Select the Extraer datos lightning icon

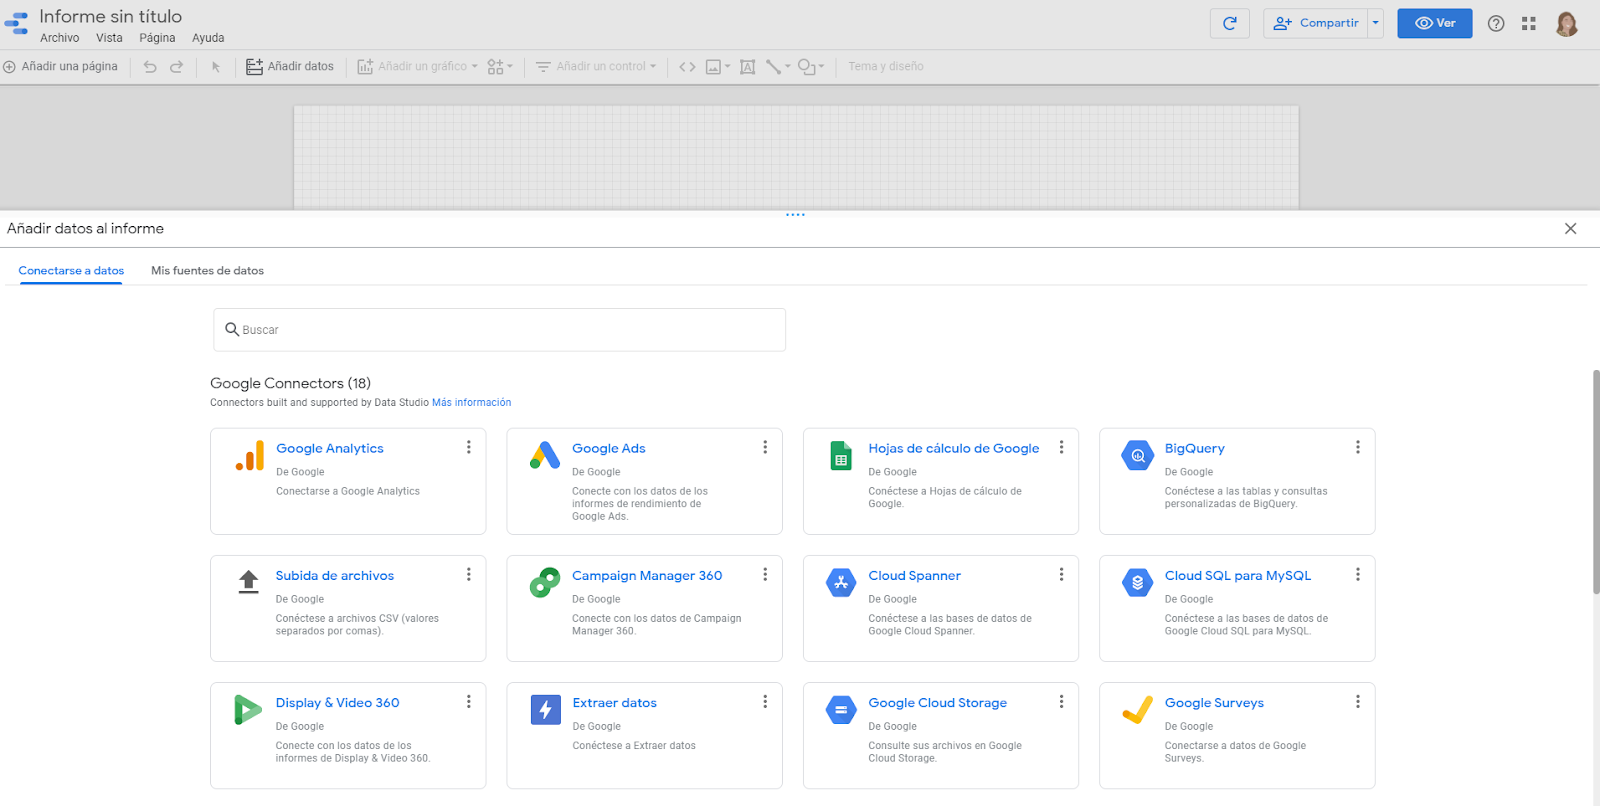545,709
